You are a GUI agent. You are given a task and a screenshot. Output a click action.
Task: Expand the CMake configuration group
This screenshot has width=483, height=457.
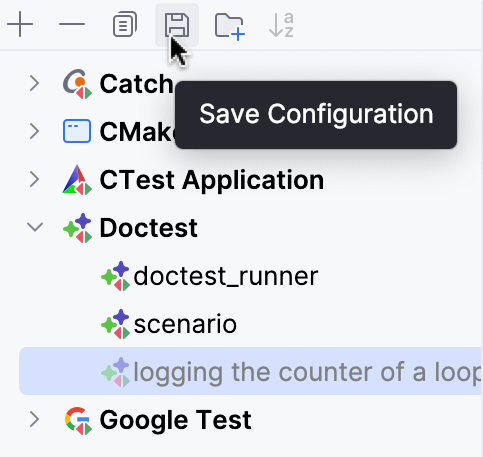[x=35, y=131]
